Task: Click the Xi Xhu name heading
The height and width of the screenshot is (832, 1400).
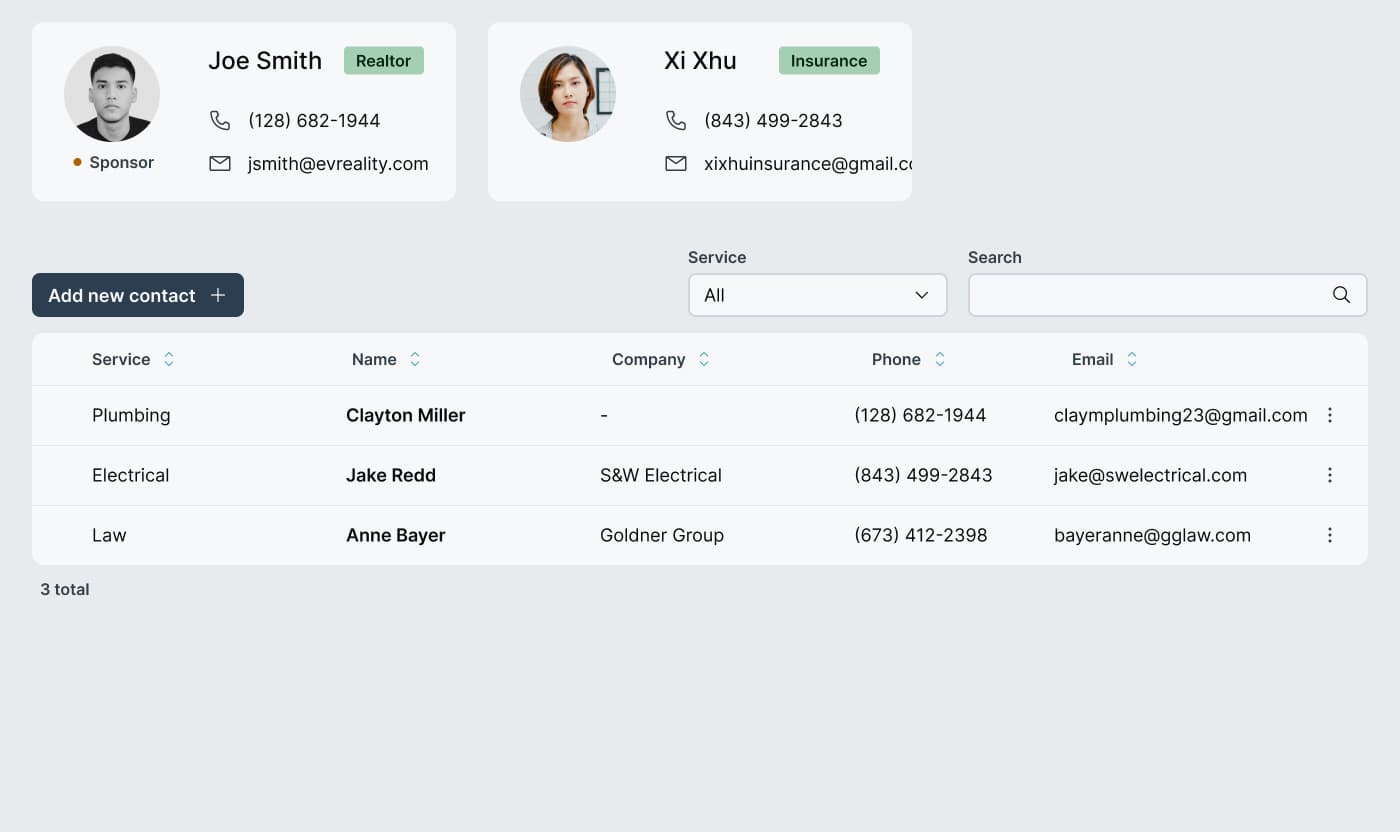Action: tap(700, 60)
